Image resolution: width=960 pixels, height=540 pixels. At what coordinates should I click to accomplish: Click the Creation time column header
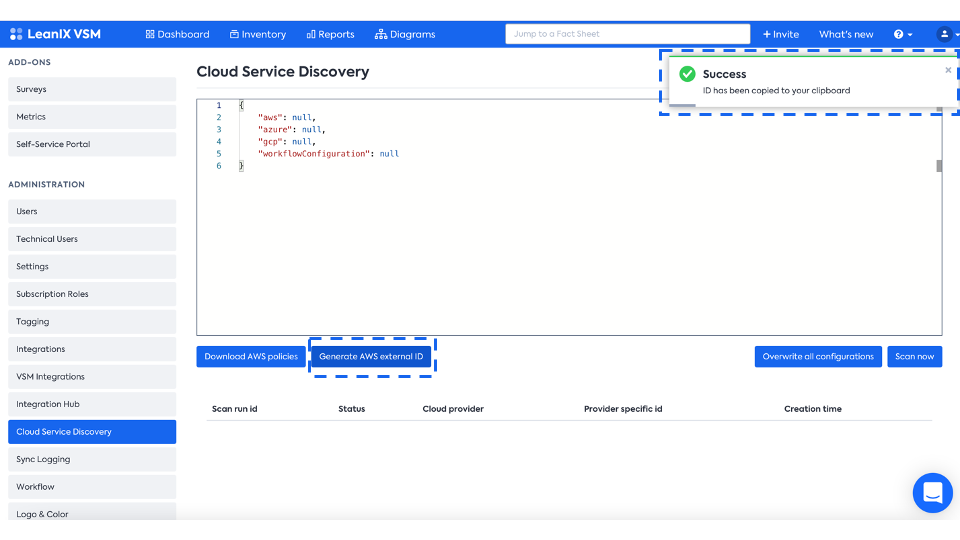pyautogui.click(x=813, y=409)
